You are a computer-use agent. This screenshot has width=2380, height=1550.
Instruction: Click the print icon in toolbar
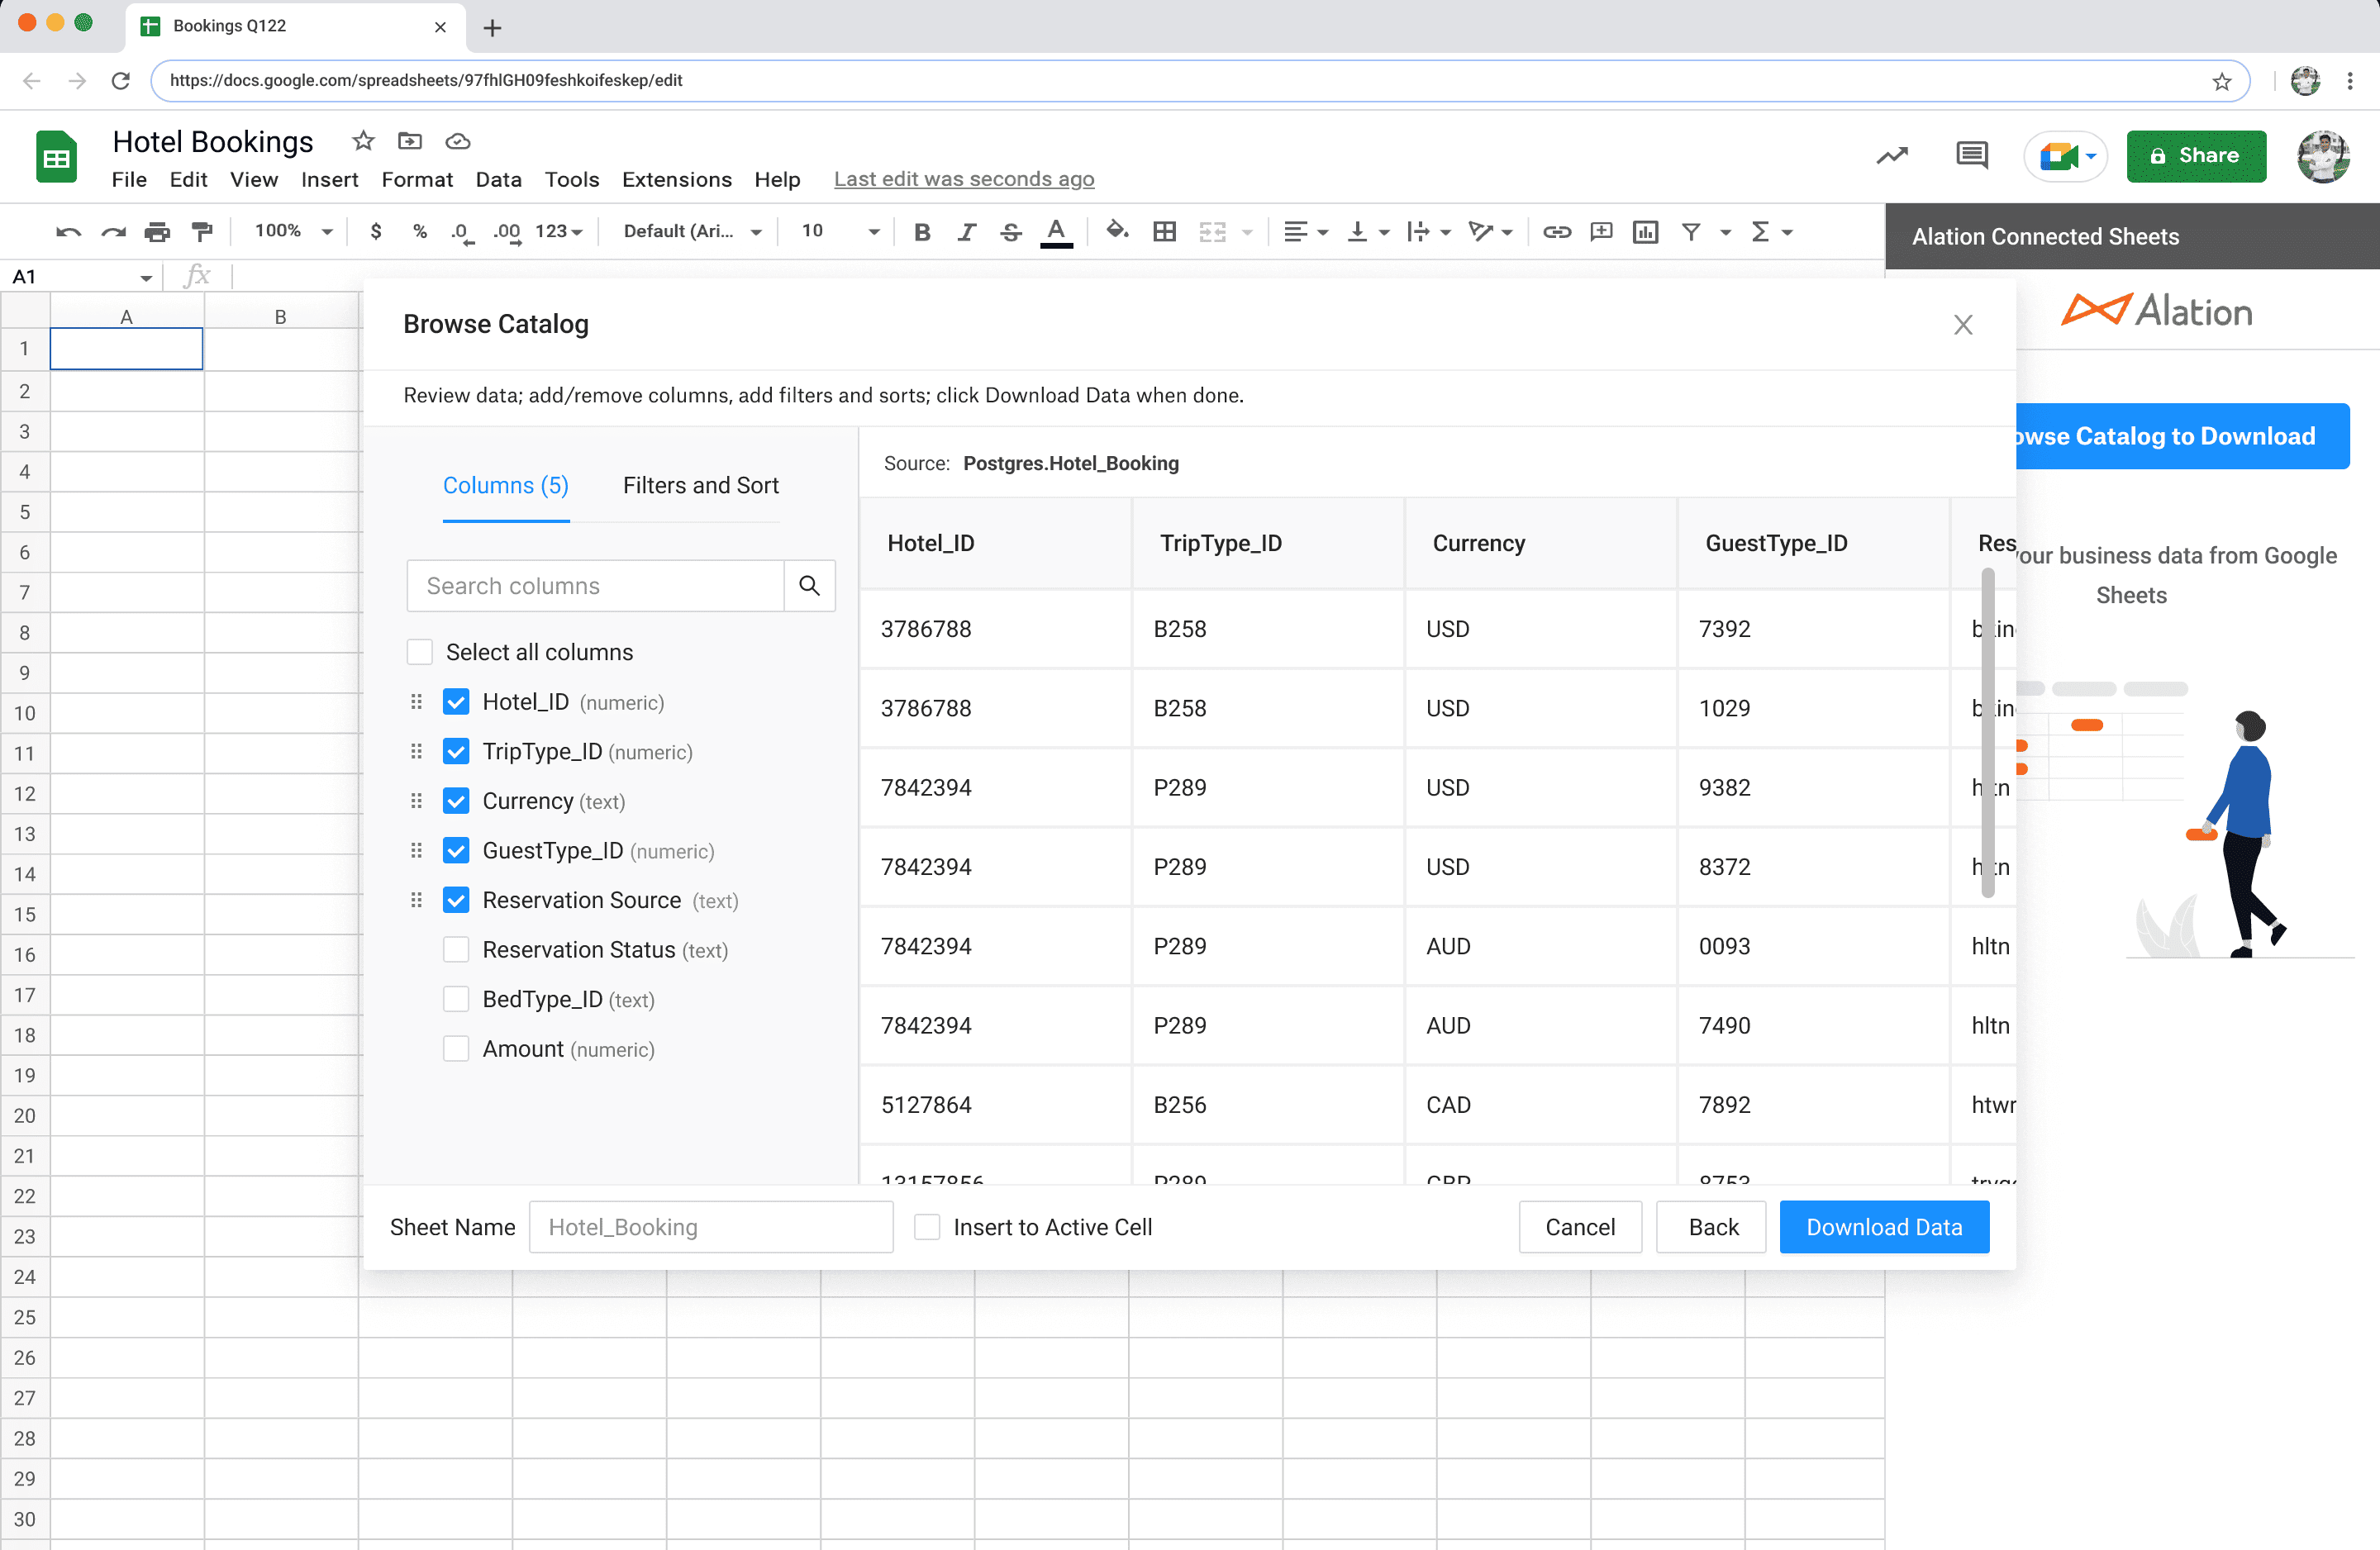click(158, 231)
